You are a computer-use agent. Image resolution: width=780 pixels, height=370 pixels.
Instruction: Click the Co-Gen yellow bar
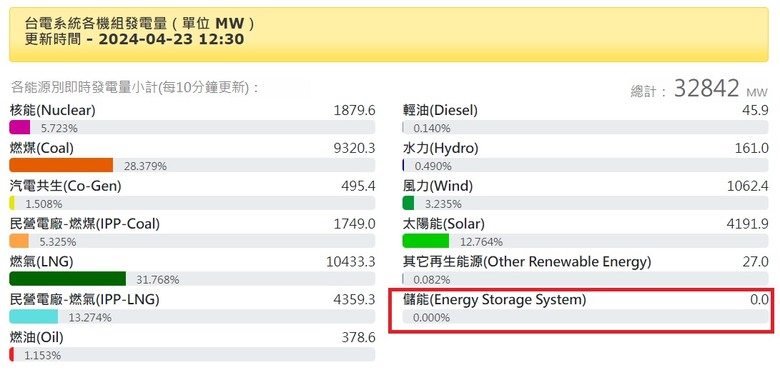coord(12,203)
